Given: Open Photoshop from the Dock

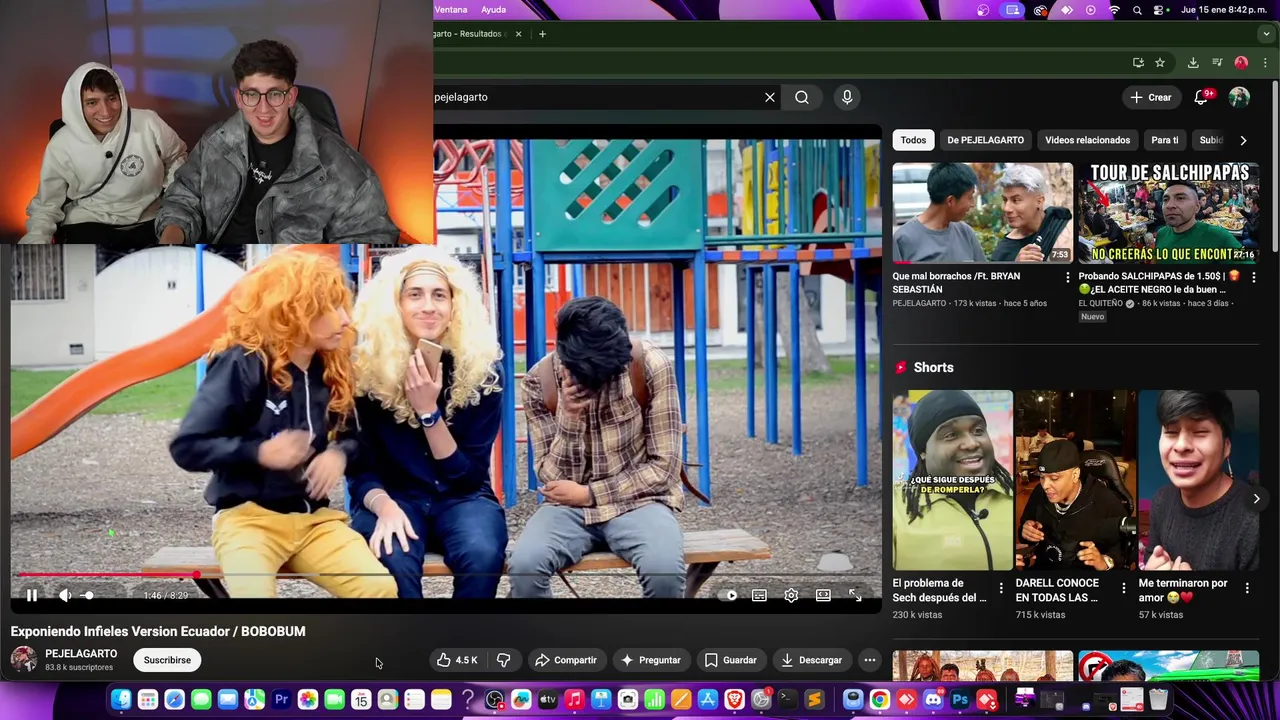Looking at the screenshot, I should point(960,700).
